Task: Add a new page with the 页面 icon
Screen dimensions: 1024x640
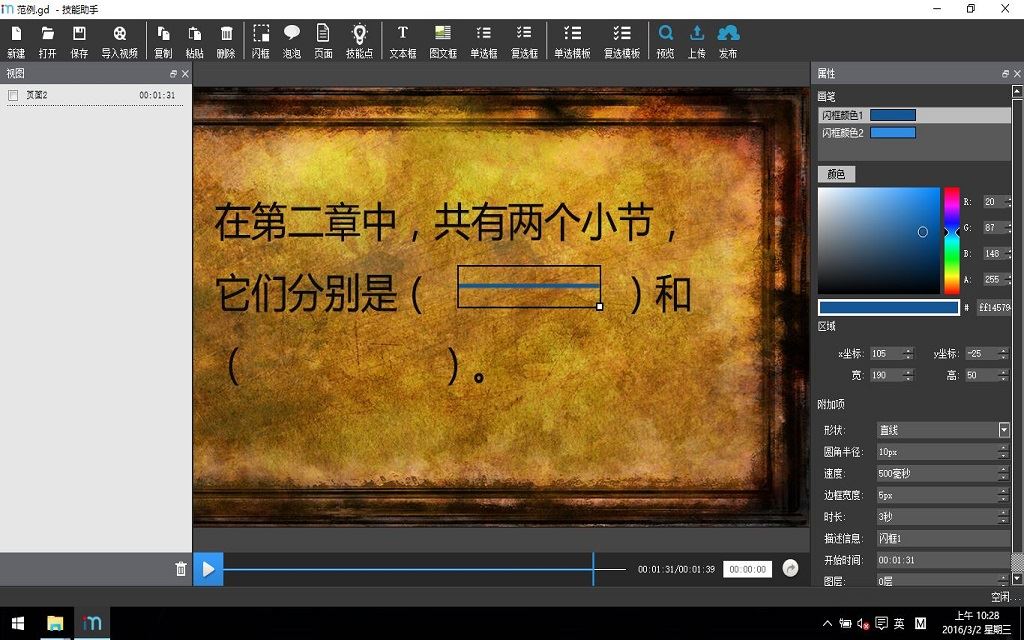Action: 323,41
